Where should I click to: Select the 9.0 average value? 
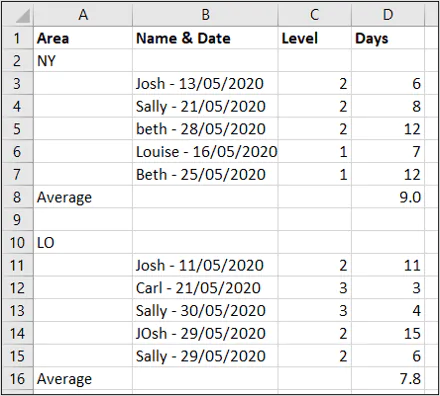(388, 197)
